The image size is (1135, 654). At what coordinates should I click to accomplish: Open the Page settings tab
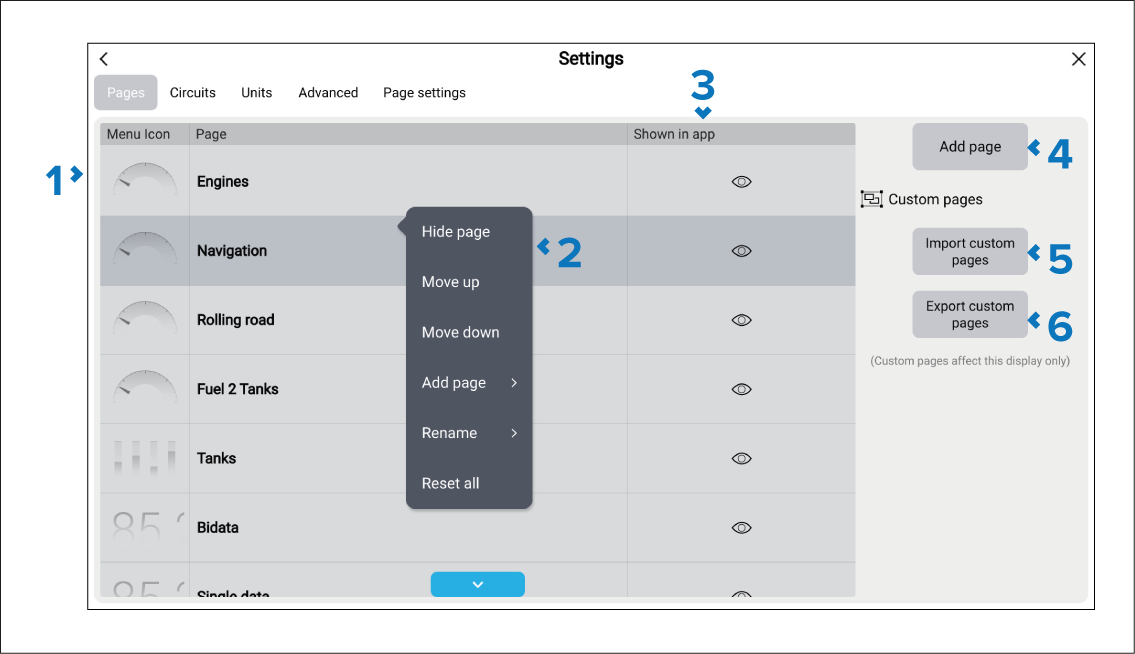click(424, 93)
